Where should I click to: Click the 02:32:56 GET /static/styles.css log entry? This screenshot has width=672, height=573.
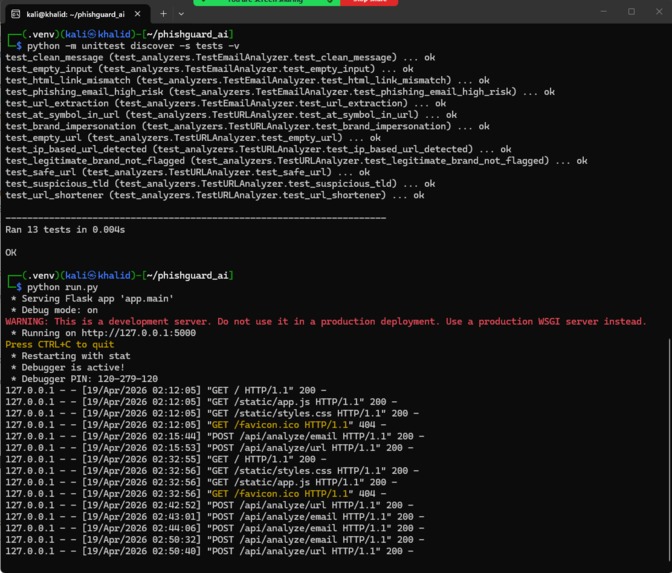tap(212, 471)
